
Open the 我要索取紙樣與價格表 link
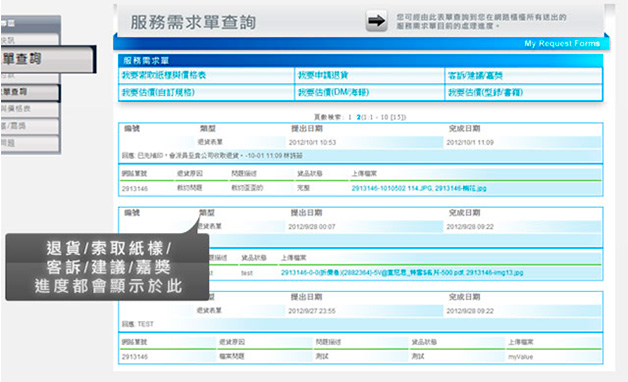point(164,75)
